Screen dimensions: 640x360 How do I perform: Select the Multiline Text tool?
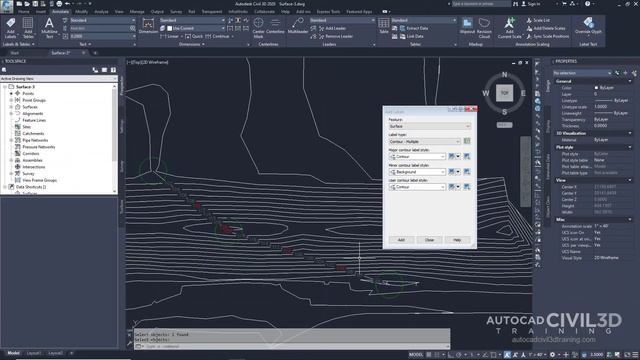point(49,28)
